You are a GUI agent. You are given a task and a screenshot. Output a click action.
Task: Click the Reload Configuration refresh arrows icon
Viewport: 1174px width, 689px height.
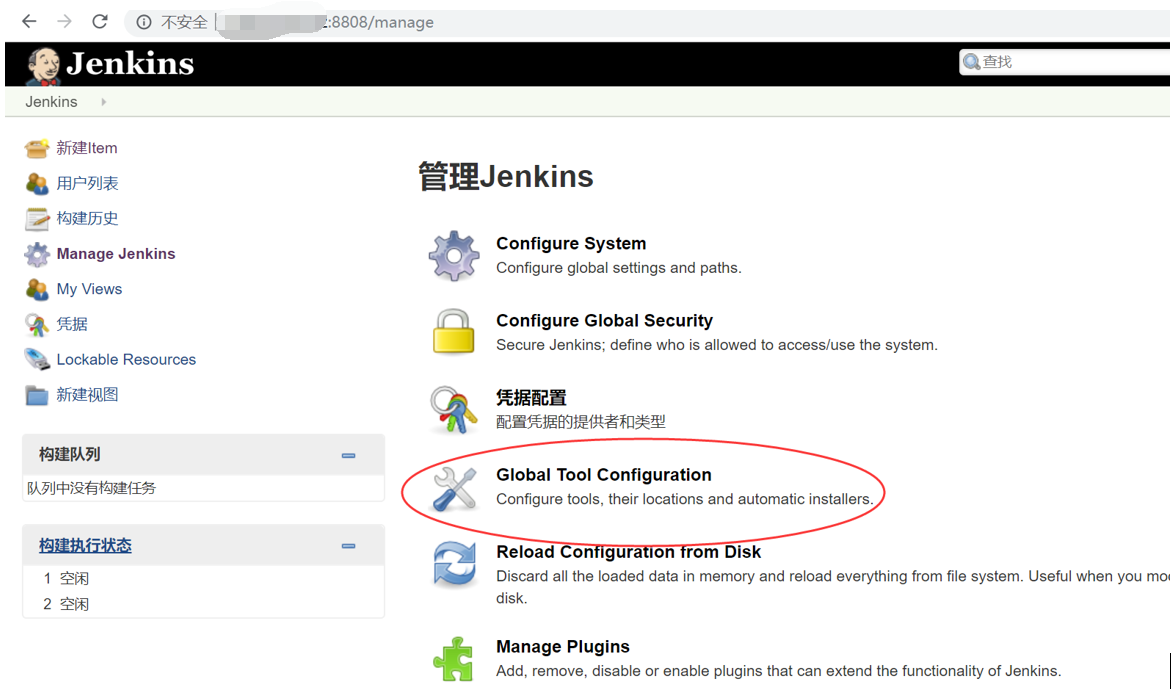tap(454, 564)
